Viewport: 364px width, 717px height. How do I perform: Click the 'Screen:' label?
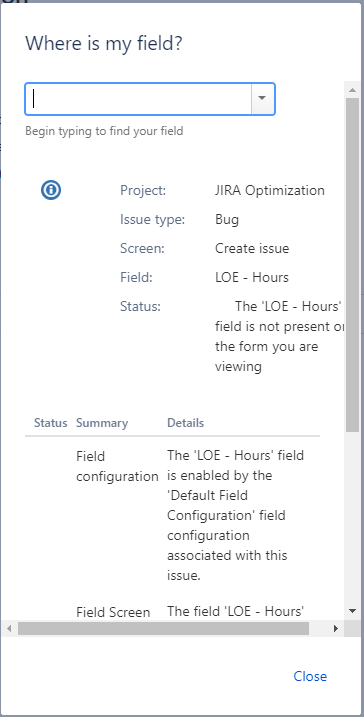142,248
